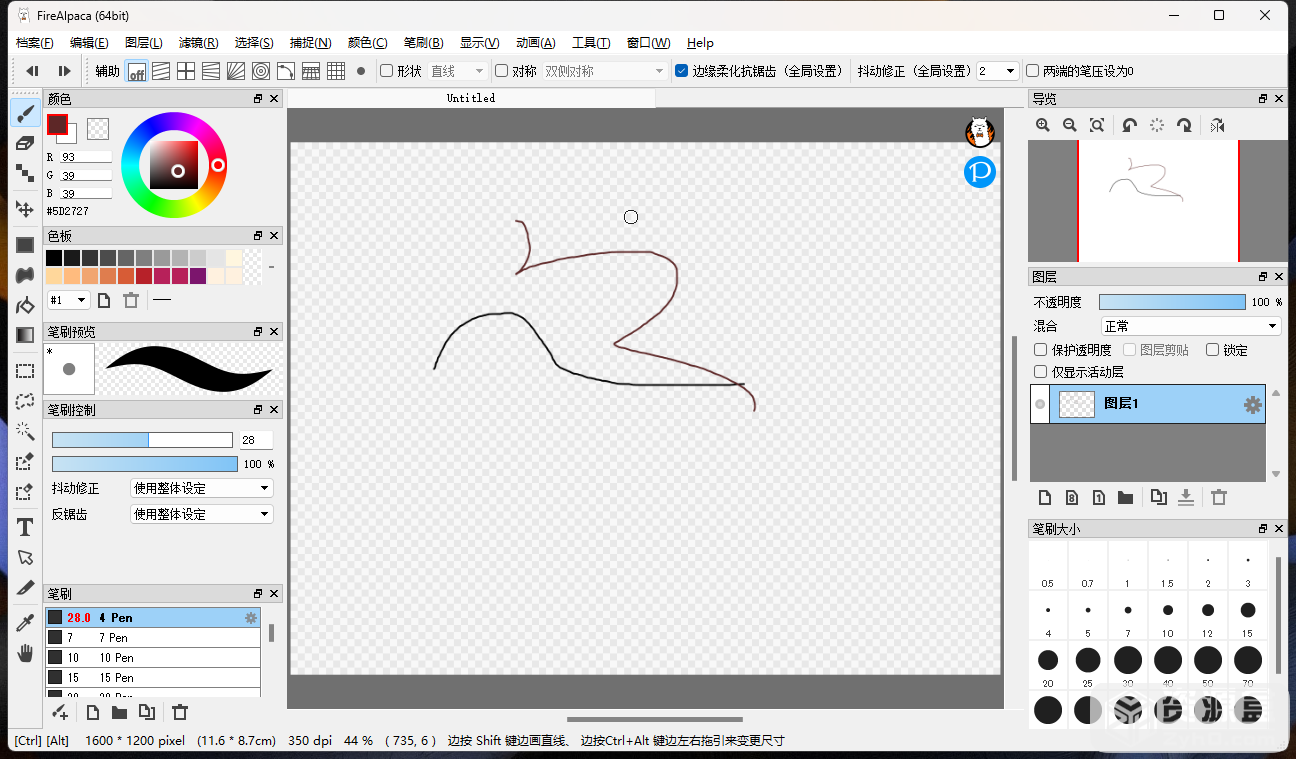Select the Brush tool in left toolbar
This screenshot has height=759, width=1296.
pos(25,113)
